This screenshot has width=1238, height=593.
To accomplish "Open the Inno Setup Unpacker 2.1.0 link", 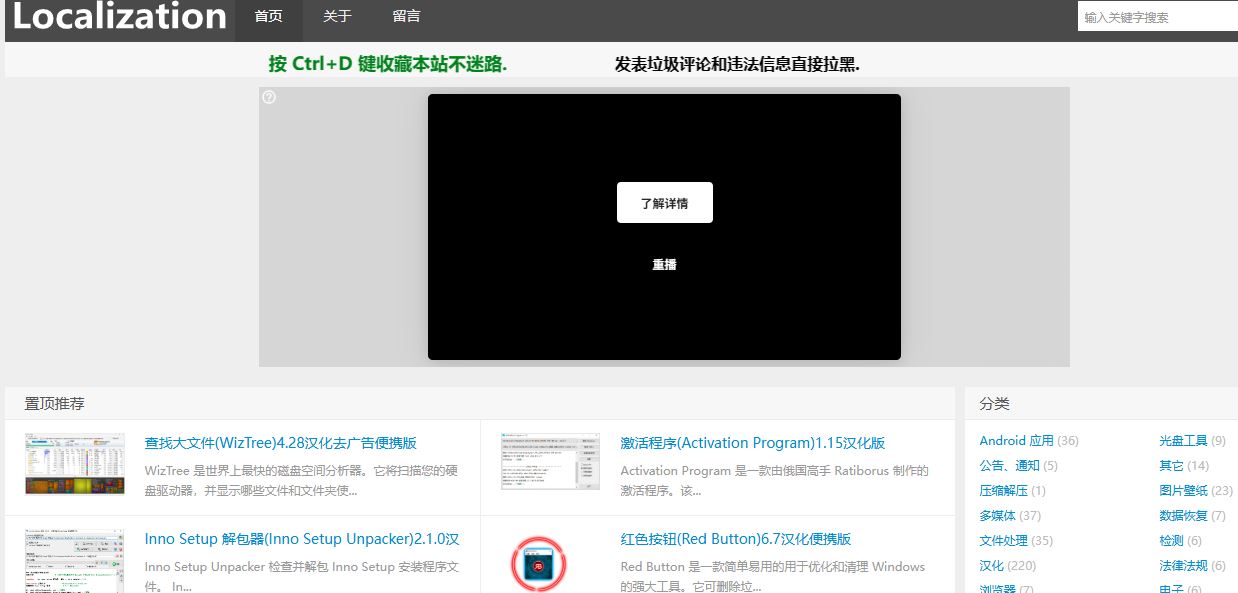I will coord(301,539).
